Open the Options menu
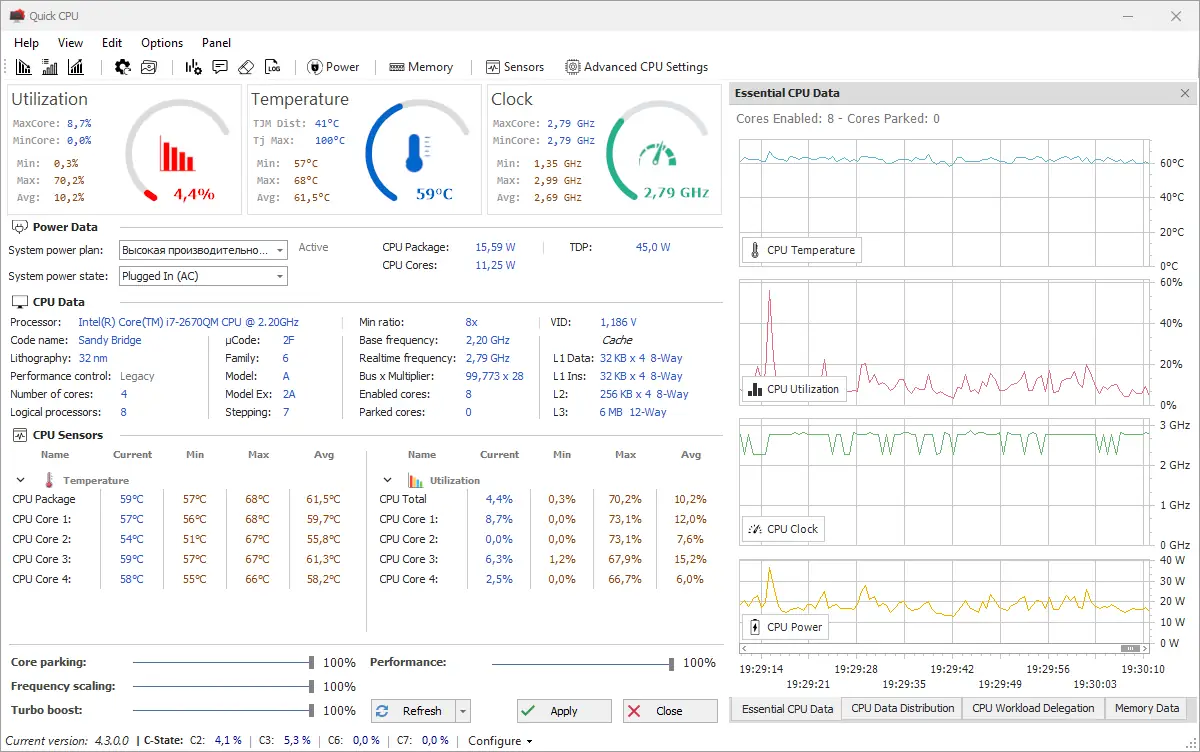The height and width of the screenshot is (752, 1200). click(x=162, y=43)
